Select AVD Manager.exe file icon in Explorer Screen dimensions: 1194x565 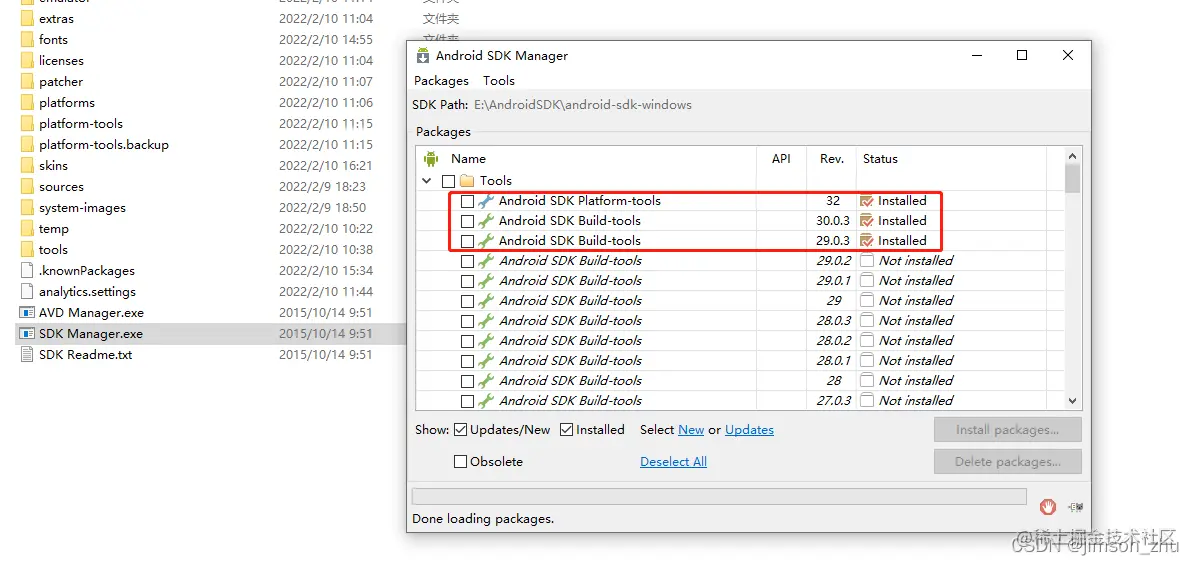tap(27, 313)
